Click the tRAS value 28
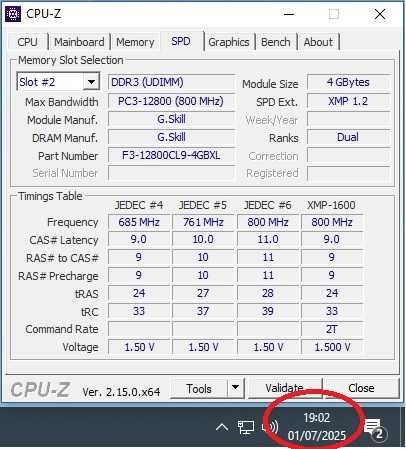 [268, 293]
